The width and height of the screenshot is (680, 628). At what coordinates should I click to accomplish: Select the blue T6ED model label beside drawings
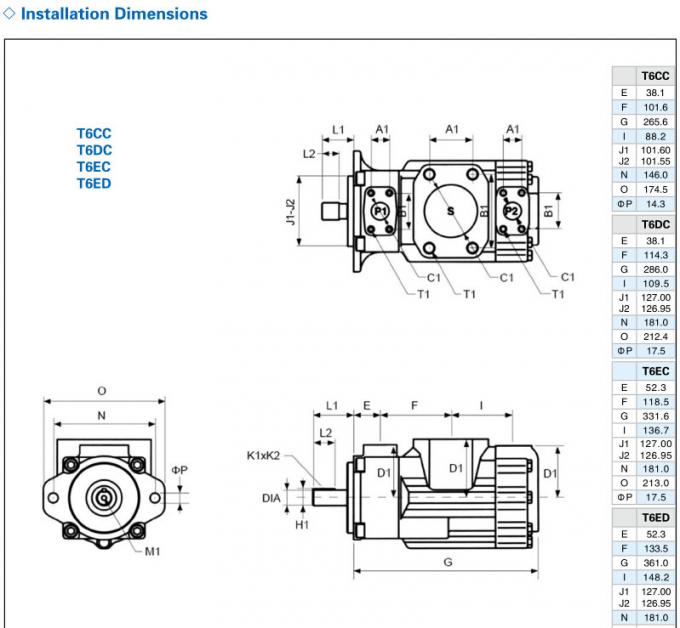[94, 183]
